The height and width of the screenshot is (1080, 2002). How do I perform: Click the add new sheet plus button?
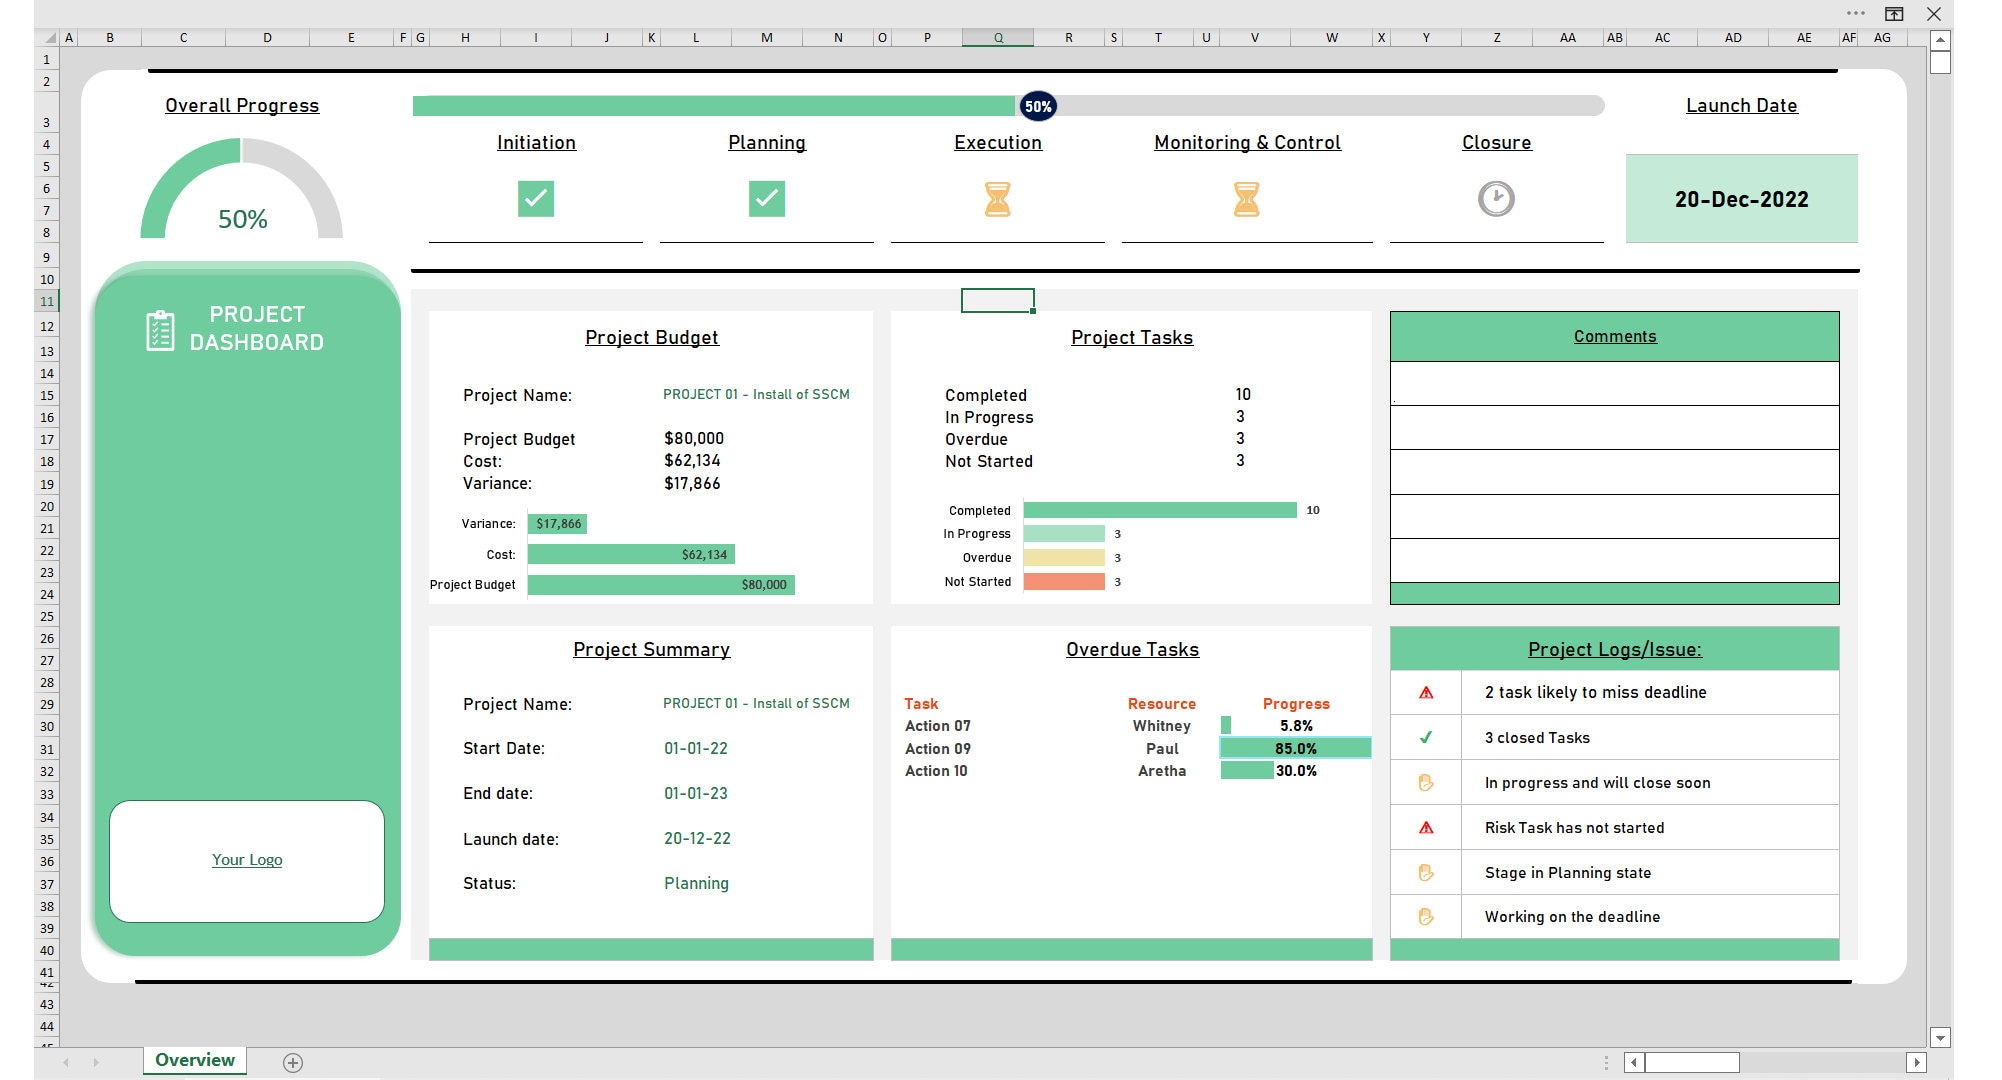[x=293, y=1062]
